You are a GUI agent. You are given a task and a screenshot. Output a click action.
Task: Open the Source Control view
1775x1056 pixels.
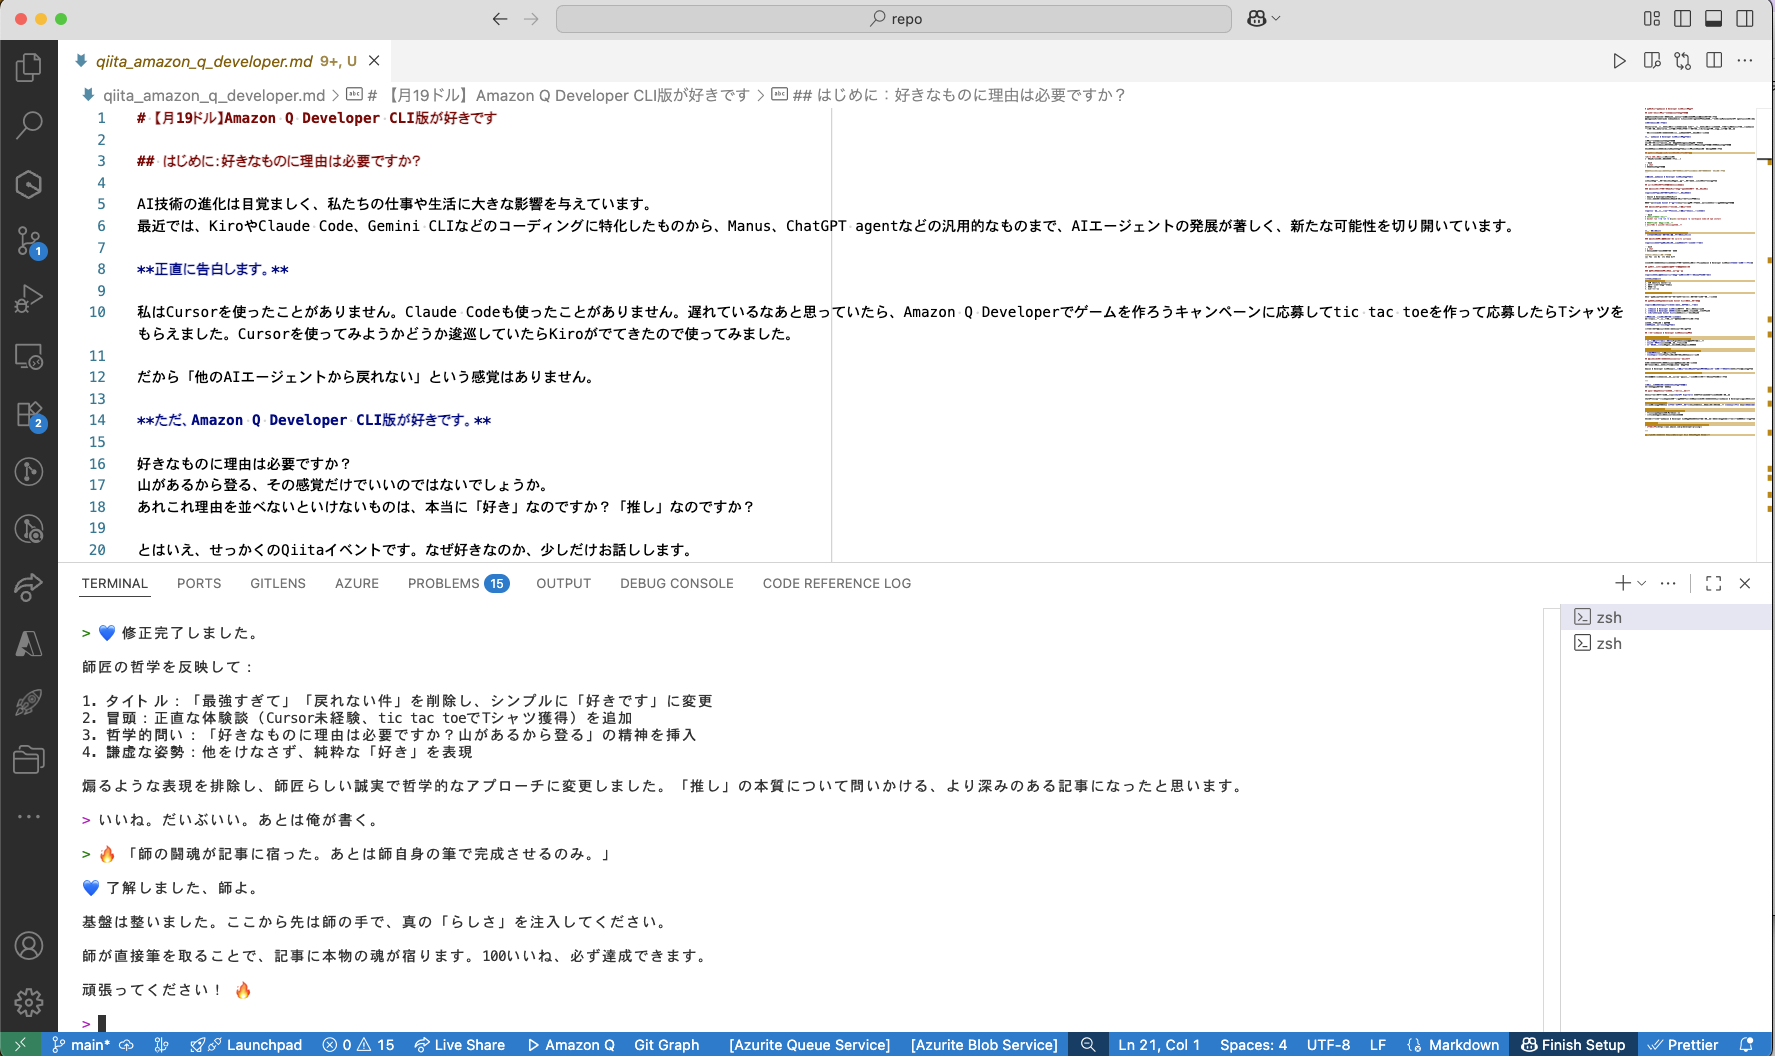29,240
